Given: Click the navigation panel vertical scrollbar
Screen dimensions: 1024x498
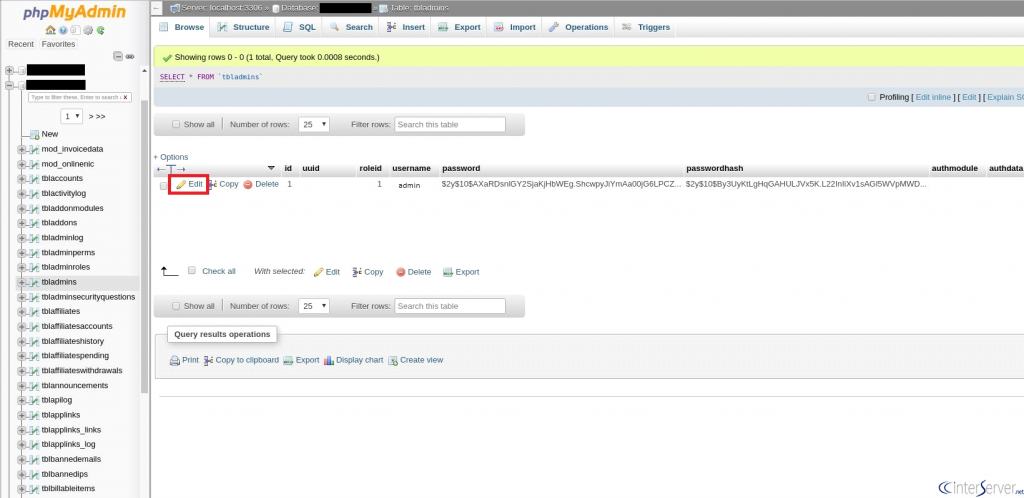Looking at the screenshot, I should point(145,248).
